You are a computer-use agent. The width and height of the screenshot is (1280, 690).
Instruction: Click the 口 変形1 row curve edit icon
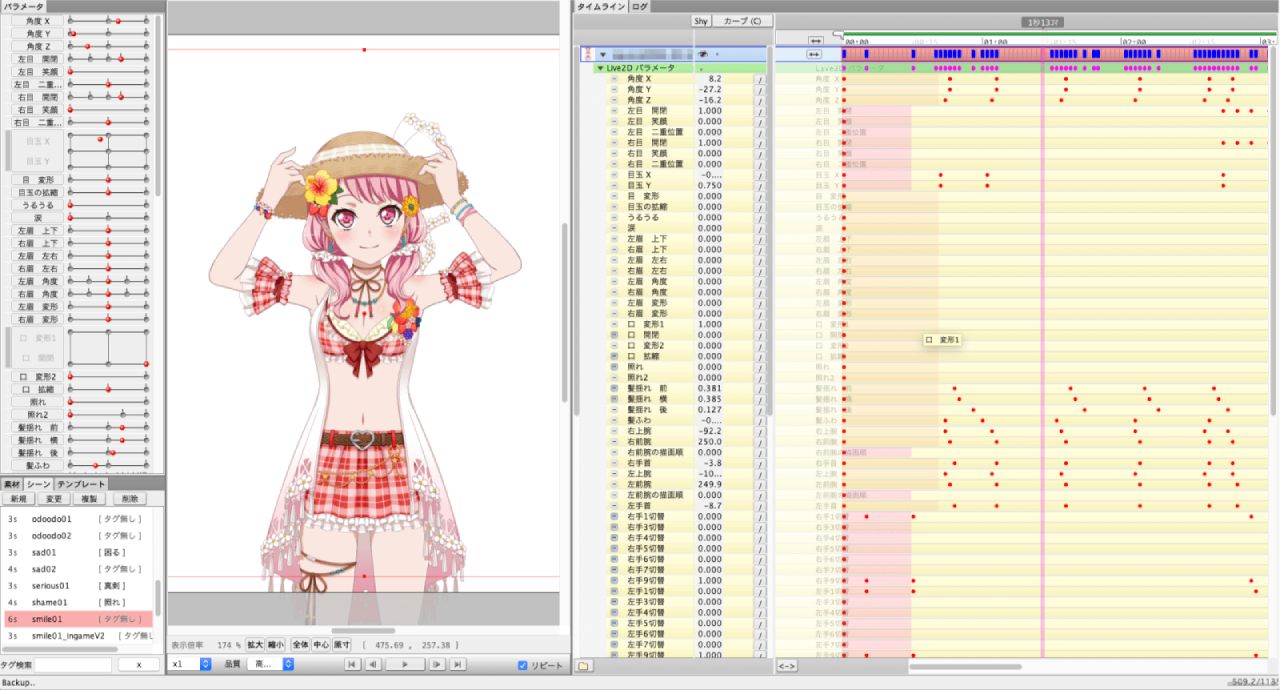(760, 324)
